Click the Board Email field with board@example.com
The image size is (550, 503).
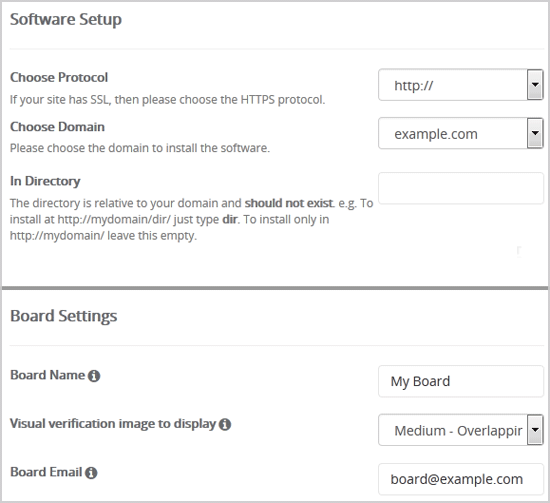(461, 479)
